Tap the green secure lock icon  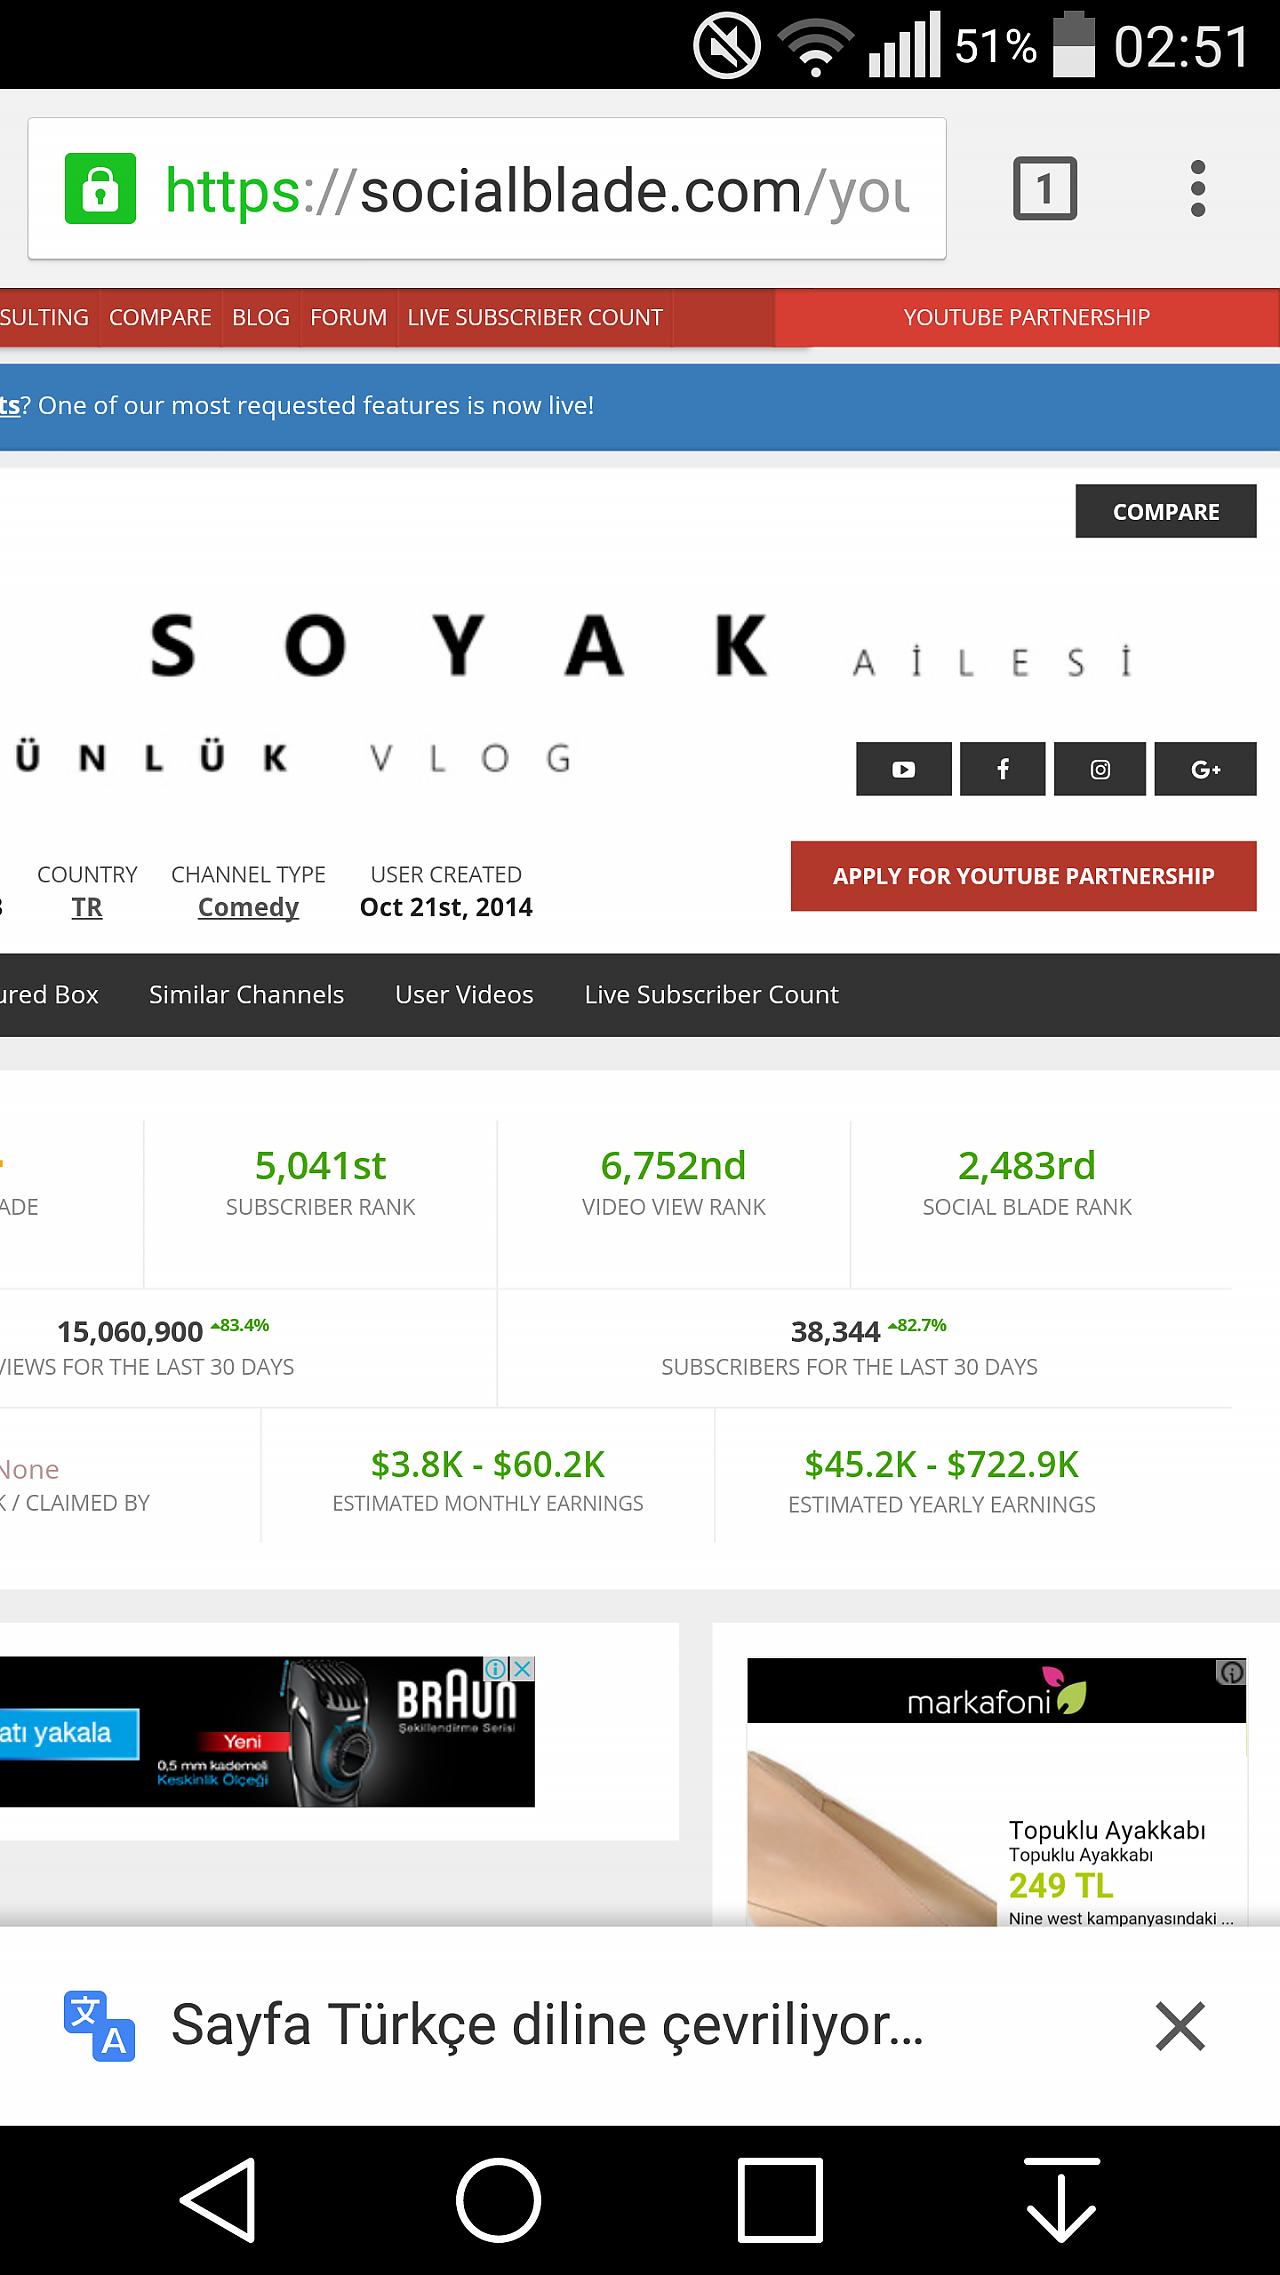click(x=100, y=188)
